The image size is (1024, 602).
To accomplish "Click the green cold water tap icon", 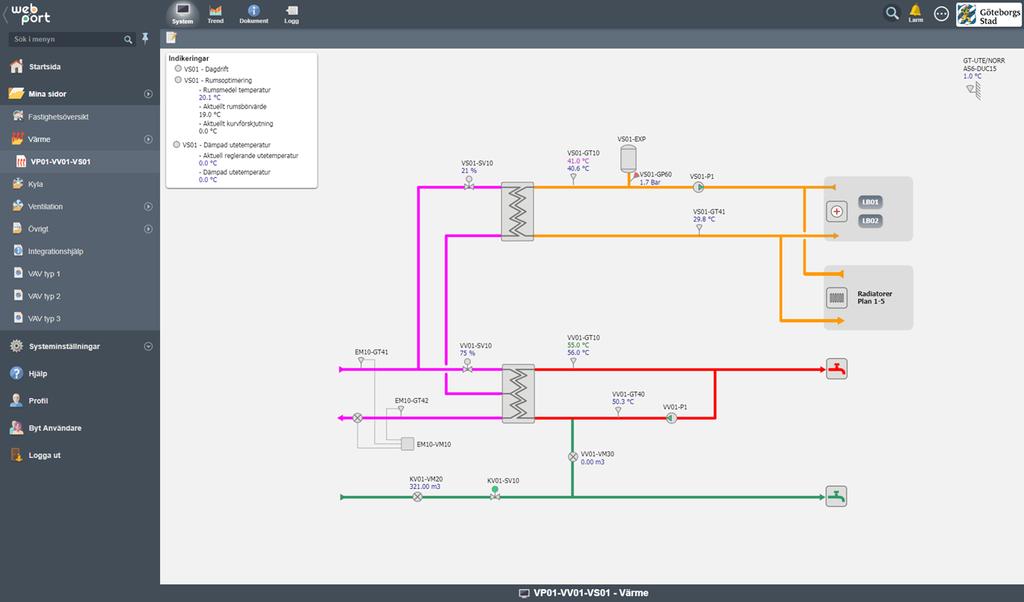I will (x=837, y=496).
